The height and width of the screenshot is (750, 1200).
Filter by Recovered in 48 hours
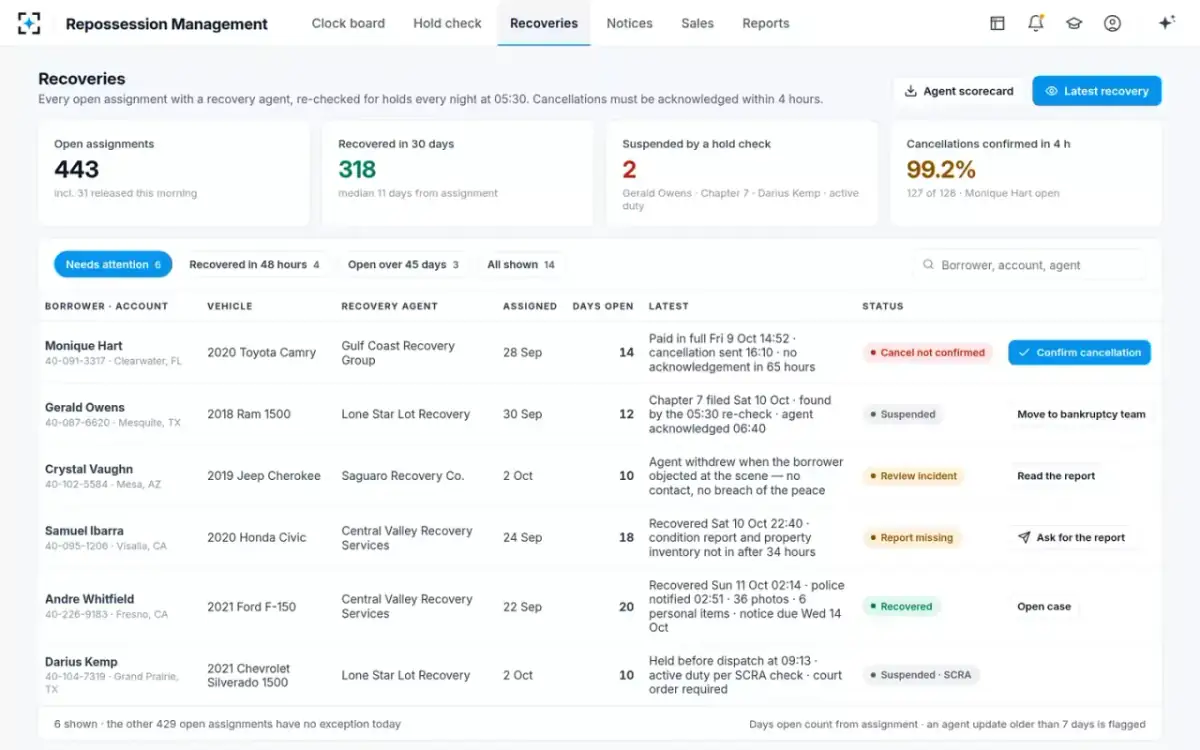pyautogui.click(x=254, y=265)
